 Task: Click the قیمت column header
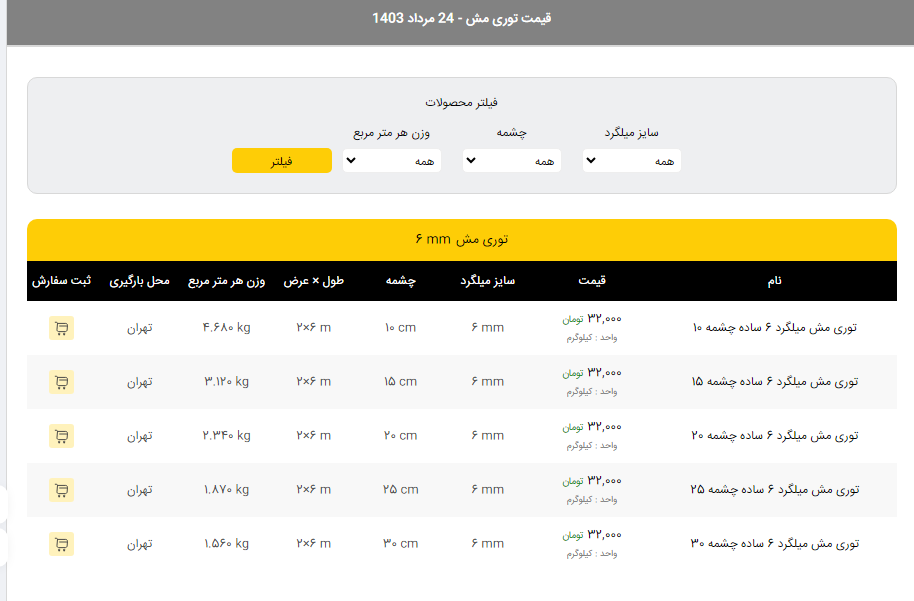pos(592,281)
